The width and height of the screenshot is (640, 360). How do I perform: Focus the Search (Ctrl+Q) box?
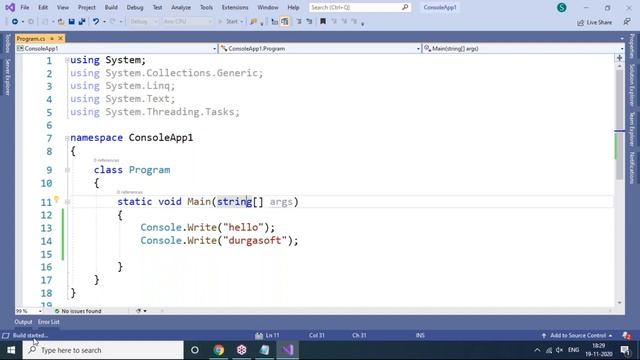360,7
